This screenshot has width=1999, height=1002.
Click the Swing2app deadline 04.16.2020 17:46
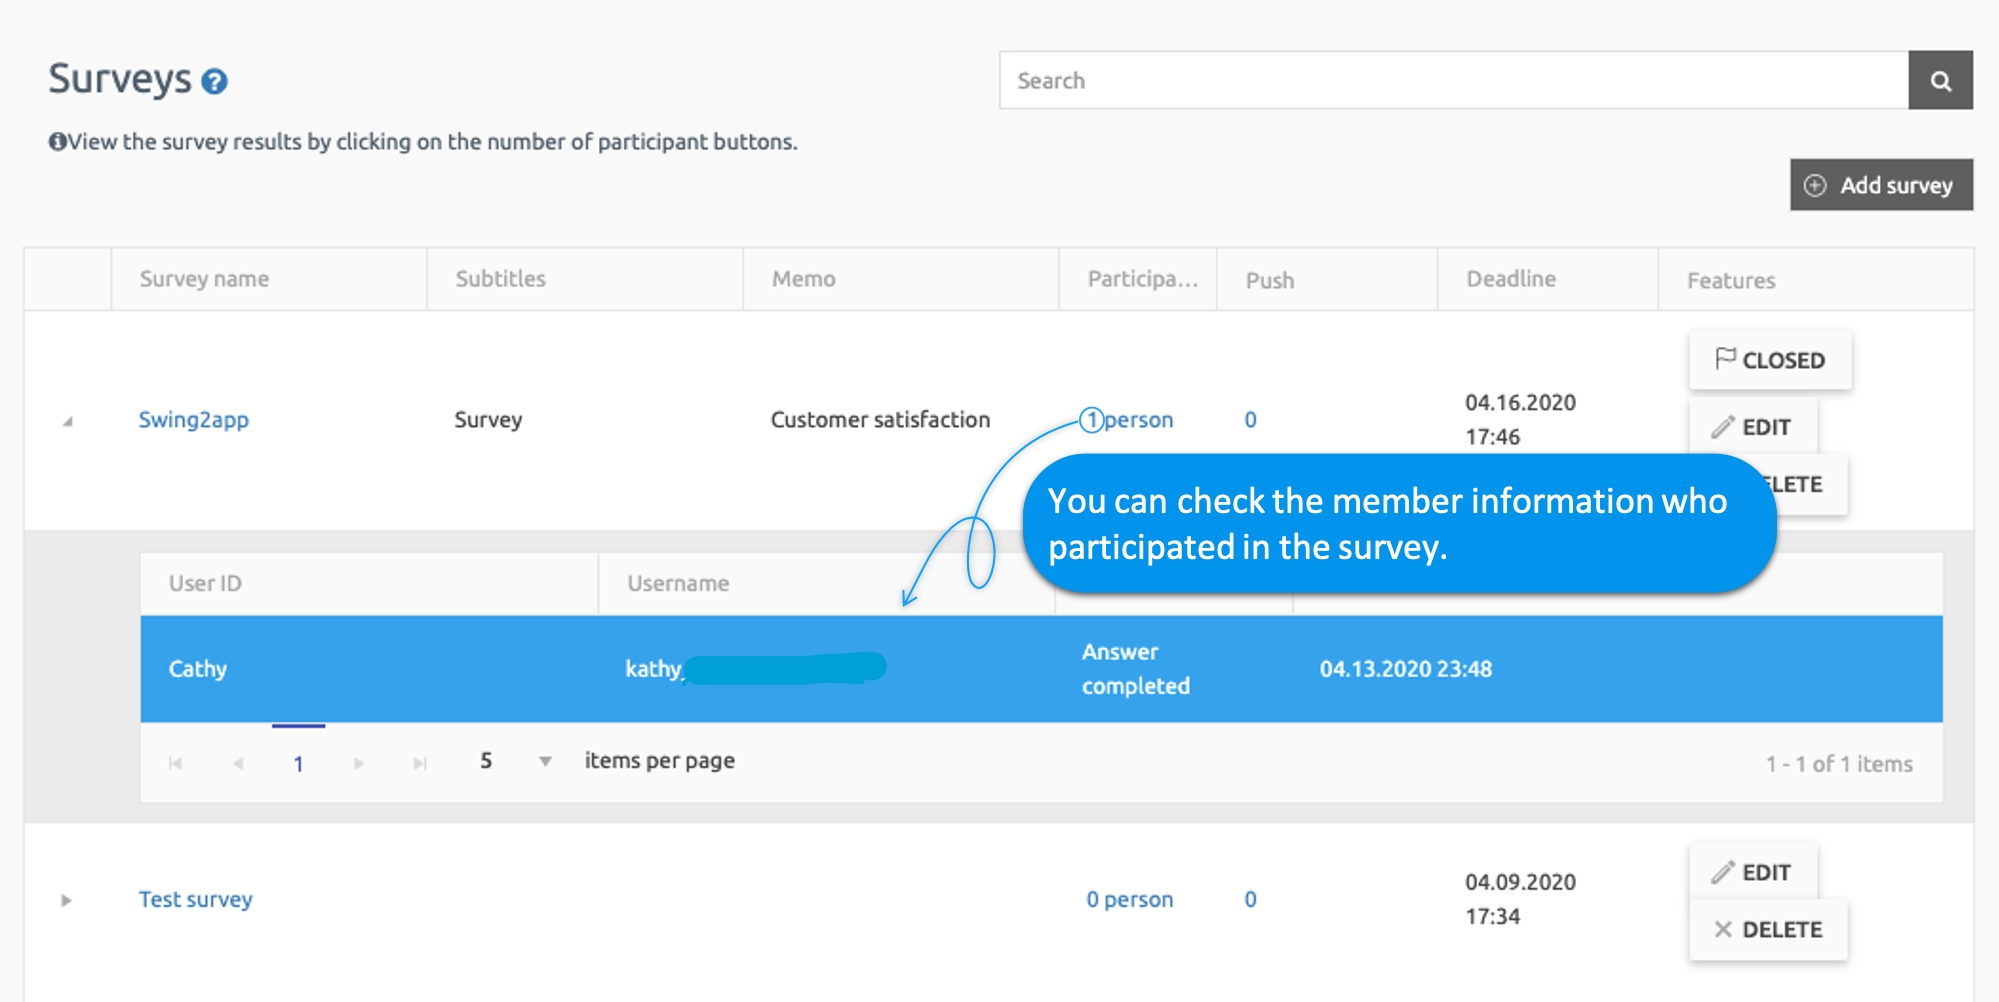click(x=1520, y=420)
